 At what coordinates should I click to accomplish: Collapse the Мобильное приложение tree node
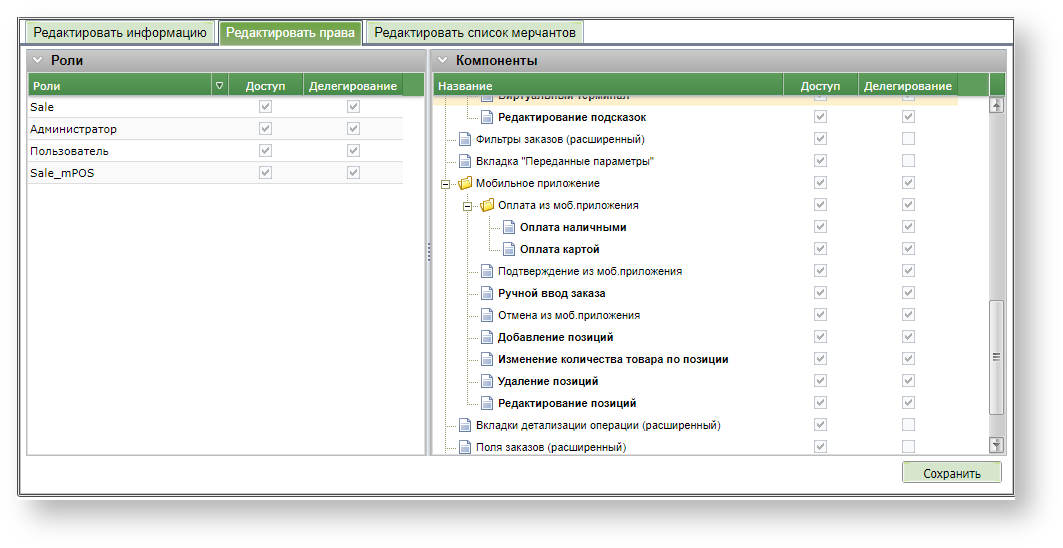click(444, 184)
